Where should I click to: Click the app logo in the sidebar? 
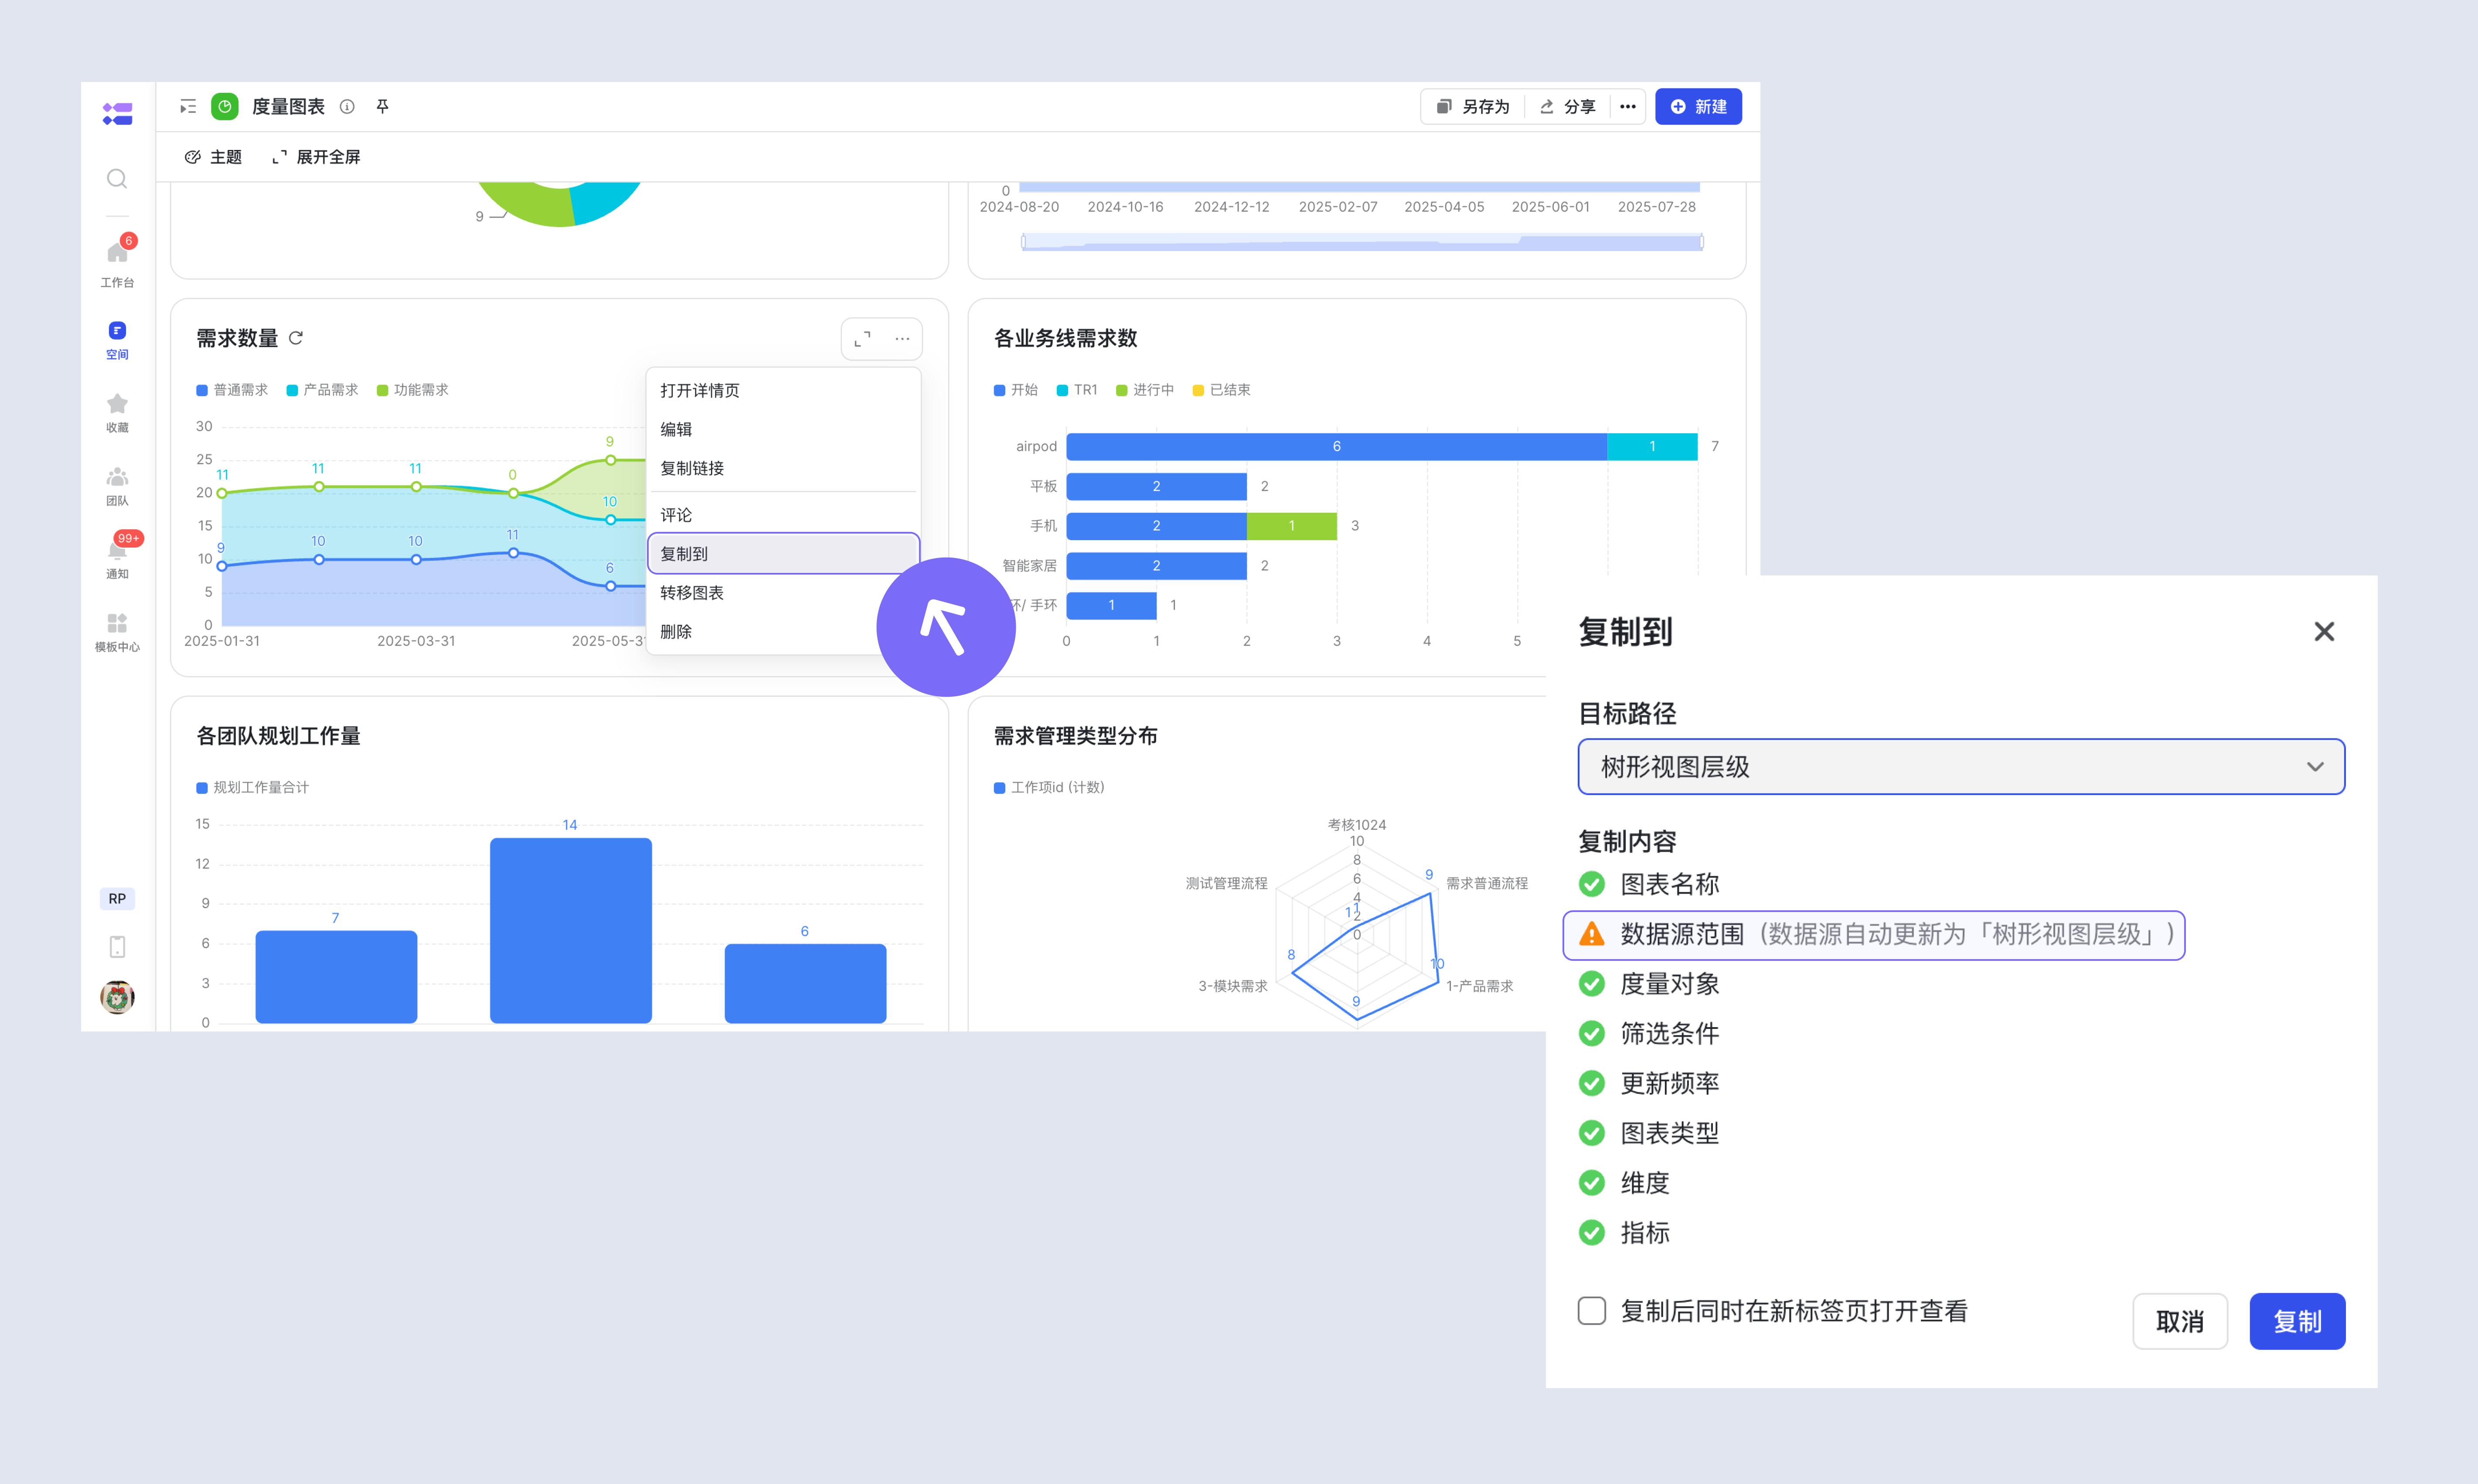(x=117, y=114)
